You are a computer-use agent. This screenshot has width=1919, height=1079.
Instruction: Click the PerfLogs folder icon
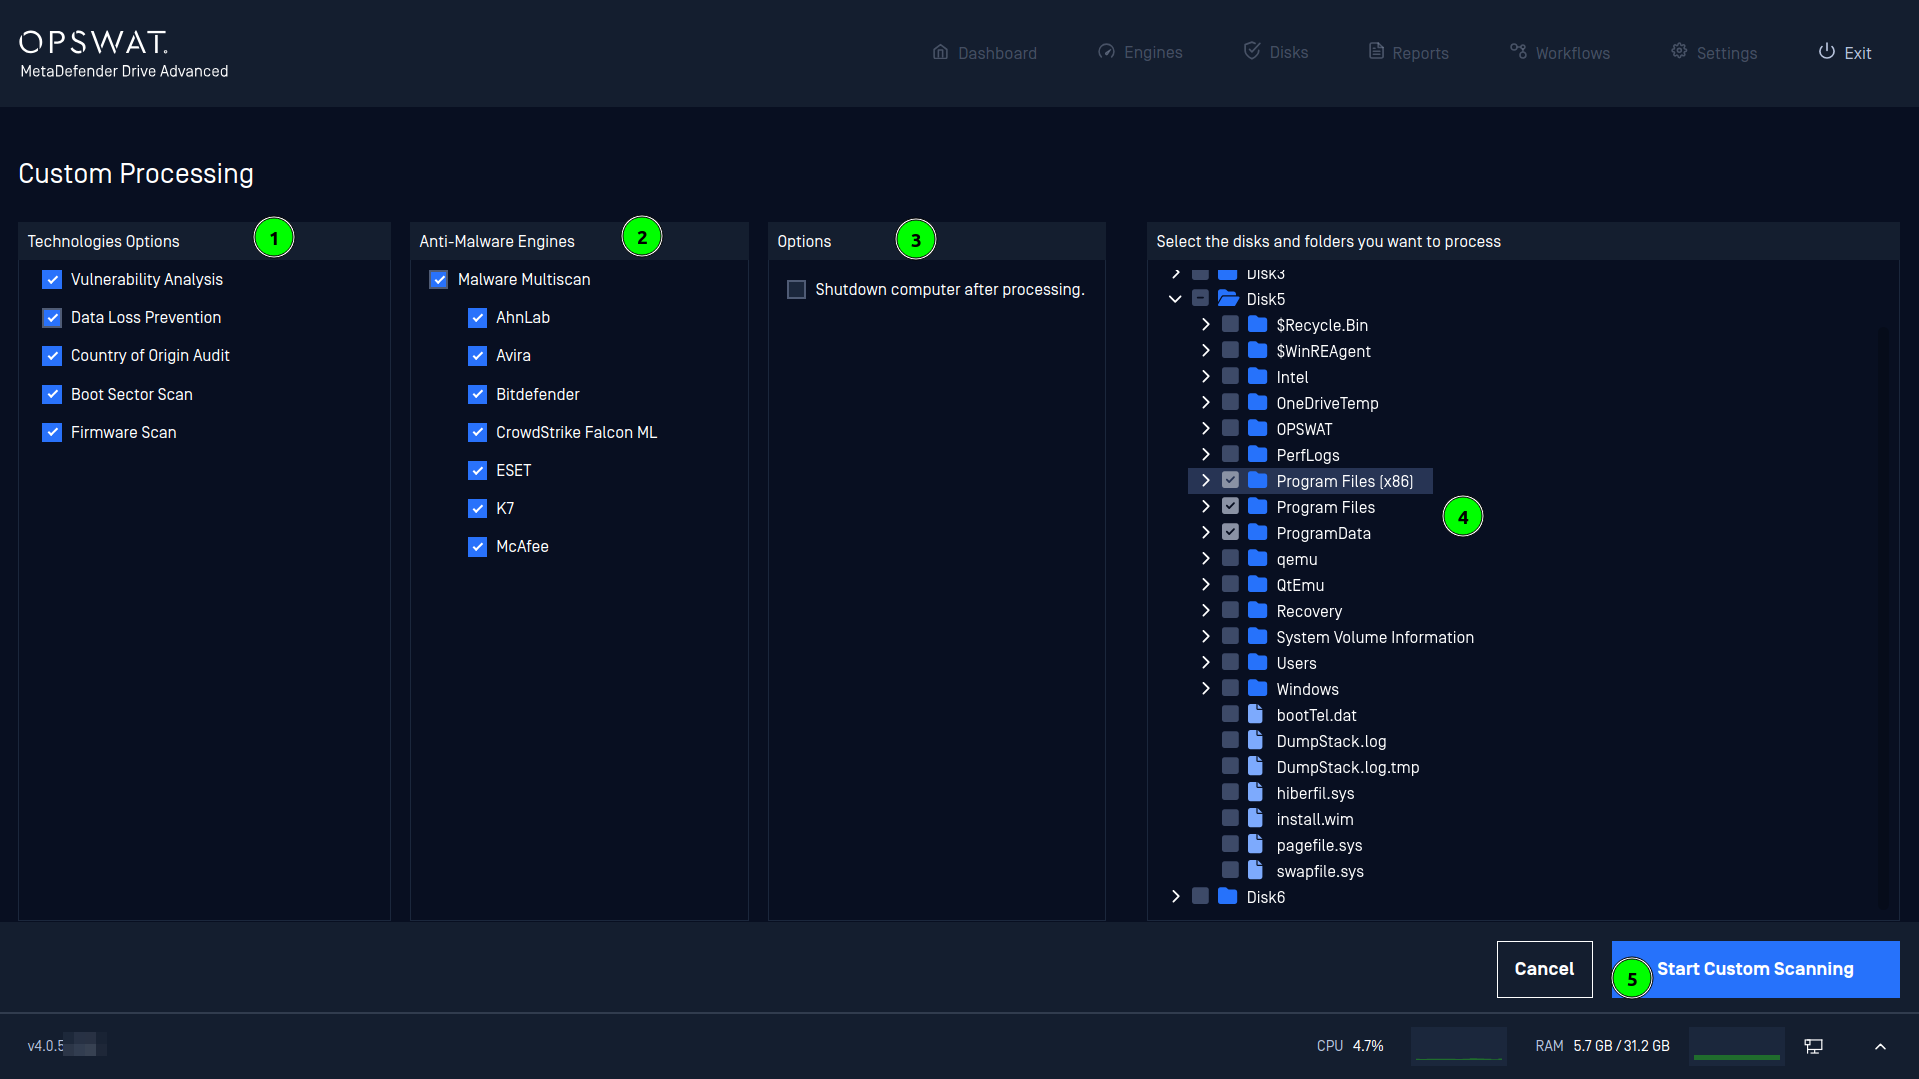(1258, 455)
